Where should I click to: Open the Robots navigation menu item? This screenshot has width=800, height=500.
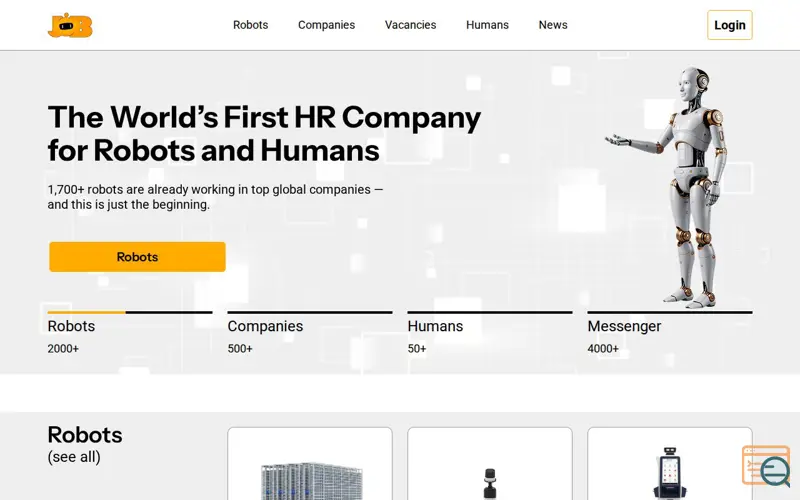251,25
